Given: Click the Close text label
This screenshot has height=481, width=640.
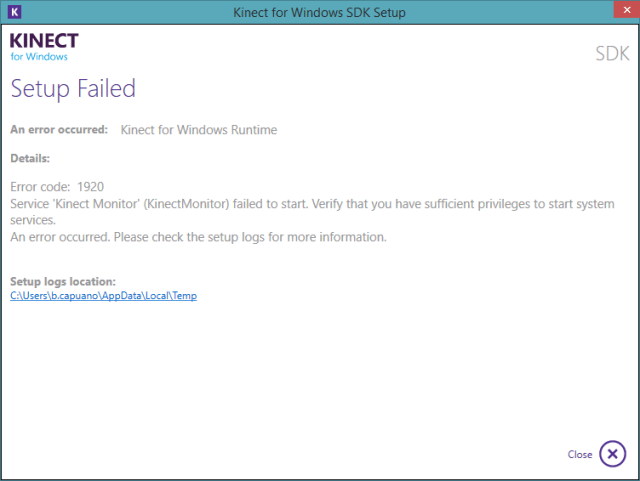Looking at the screenshot, I should pyautogui.click(x=580, y=455).
